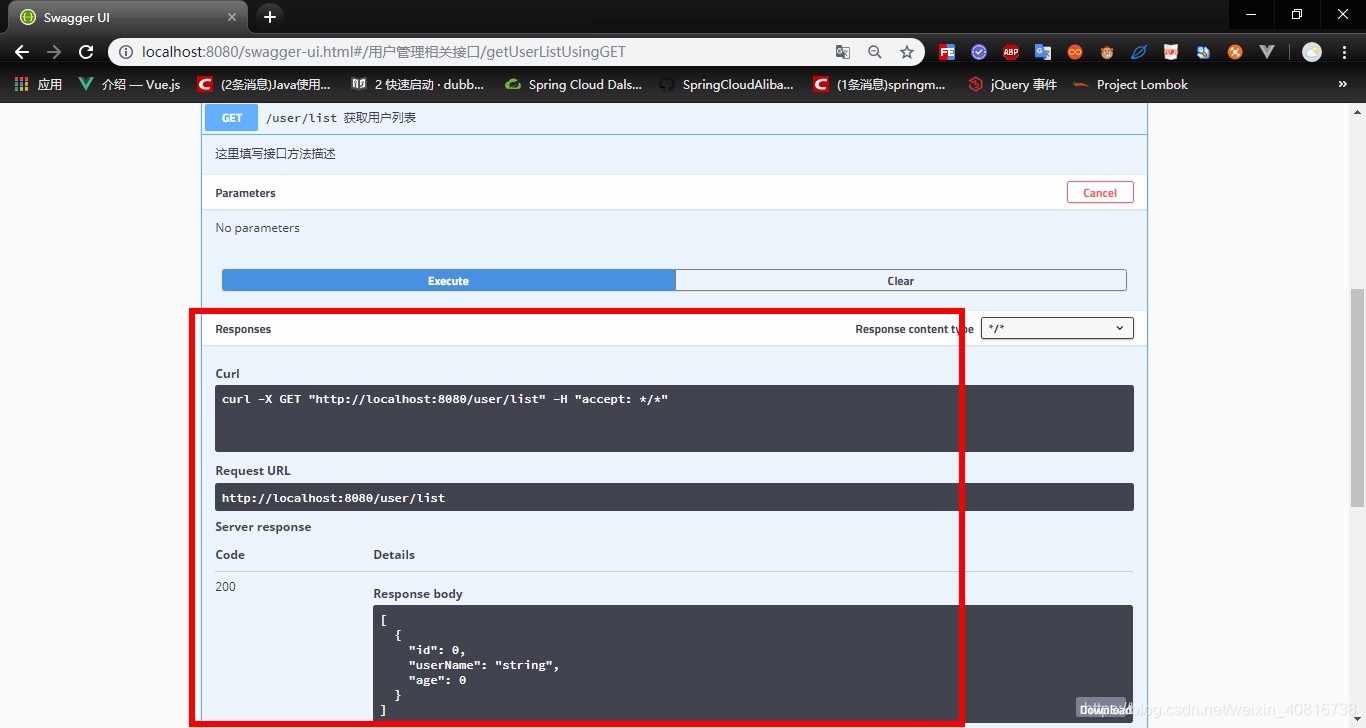Open the SpringCloudAlibaba bookmark
1366x728 pixels.
tap(727, 85)
